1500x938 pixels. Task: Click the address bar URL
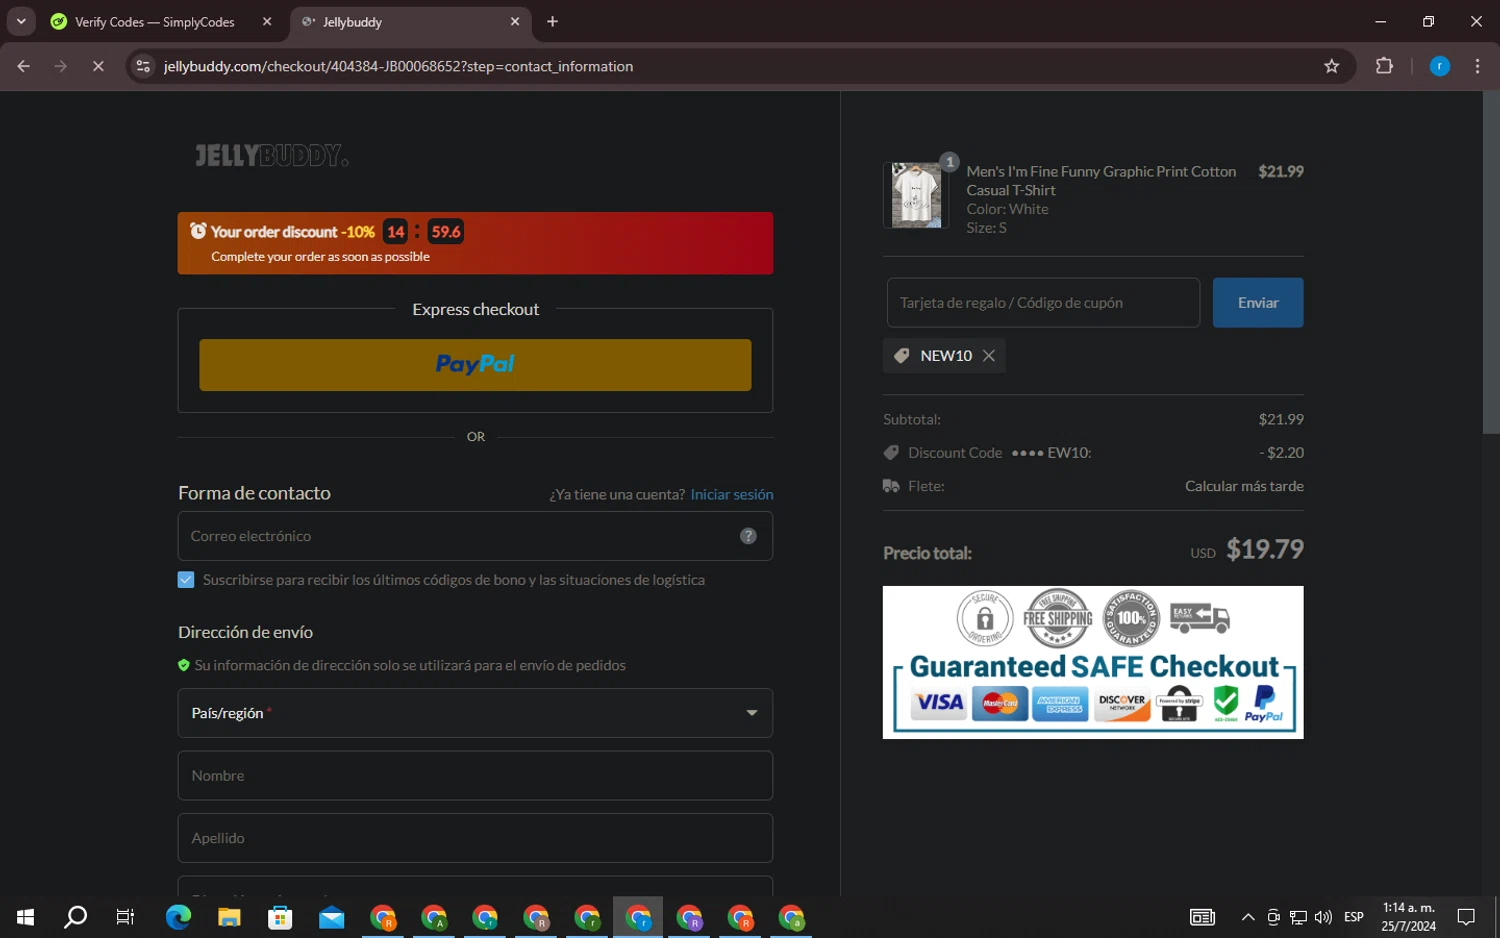pos(398,66)
